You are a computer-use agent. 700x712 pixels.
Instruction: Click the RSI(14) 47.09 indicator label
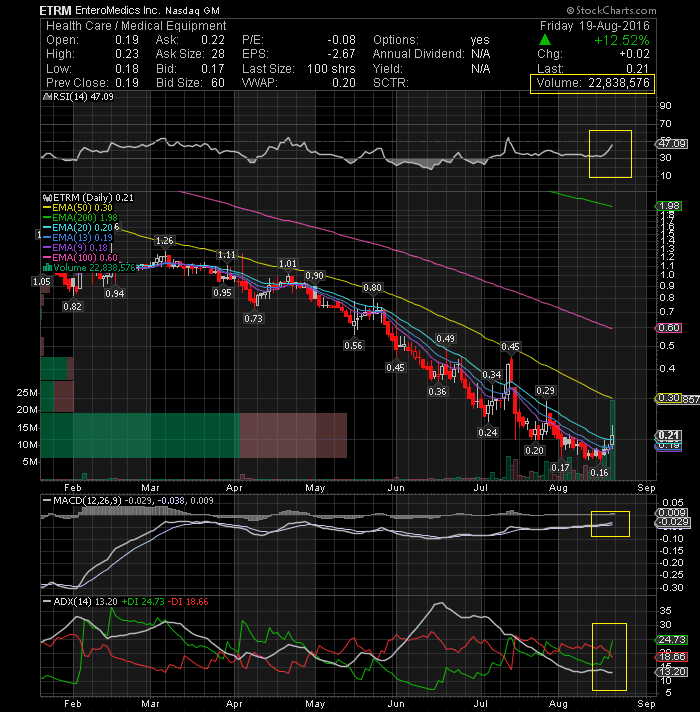[79, 97]
